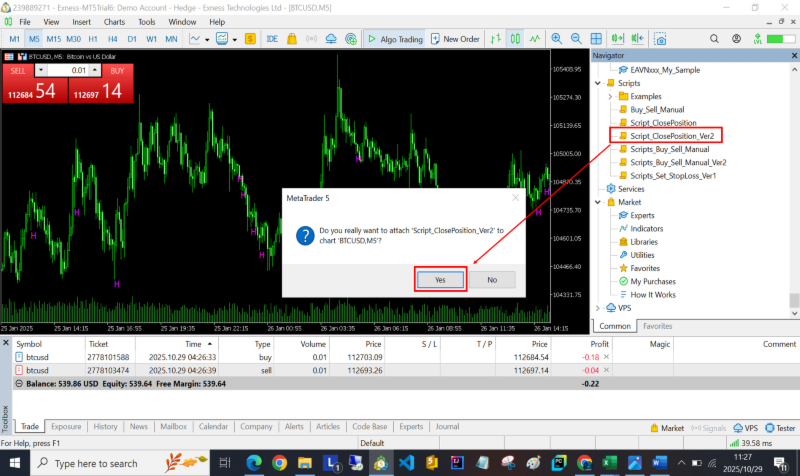Switch to the History tab in Toolbox

(x=105, y=427)
